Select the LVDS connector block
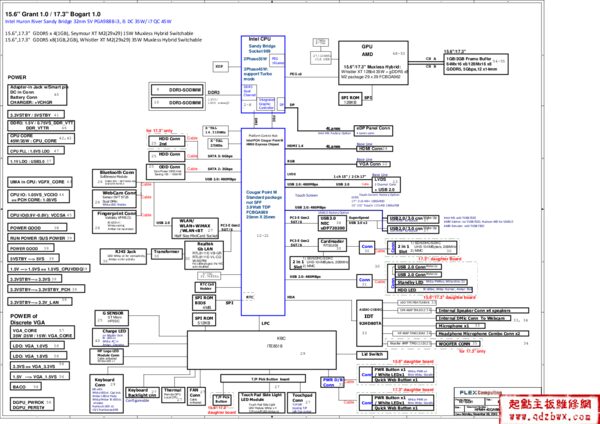Viewport: 600px width, 424px height. coord(386,184)
